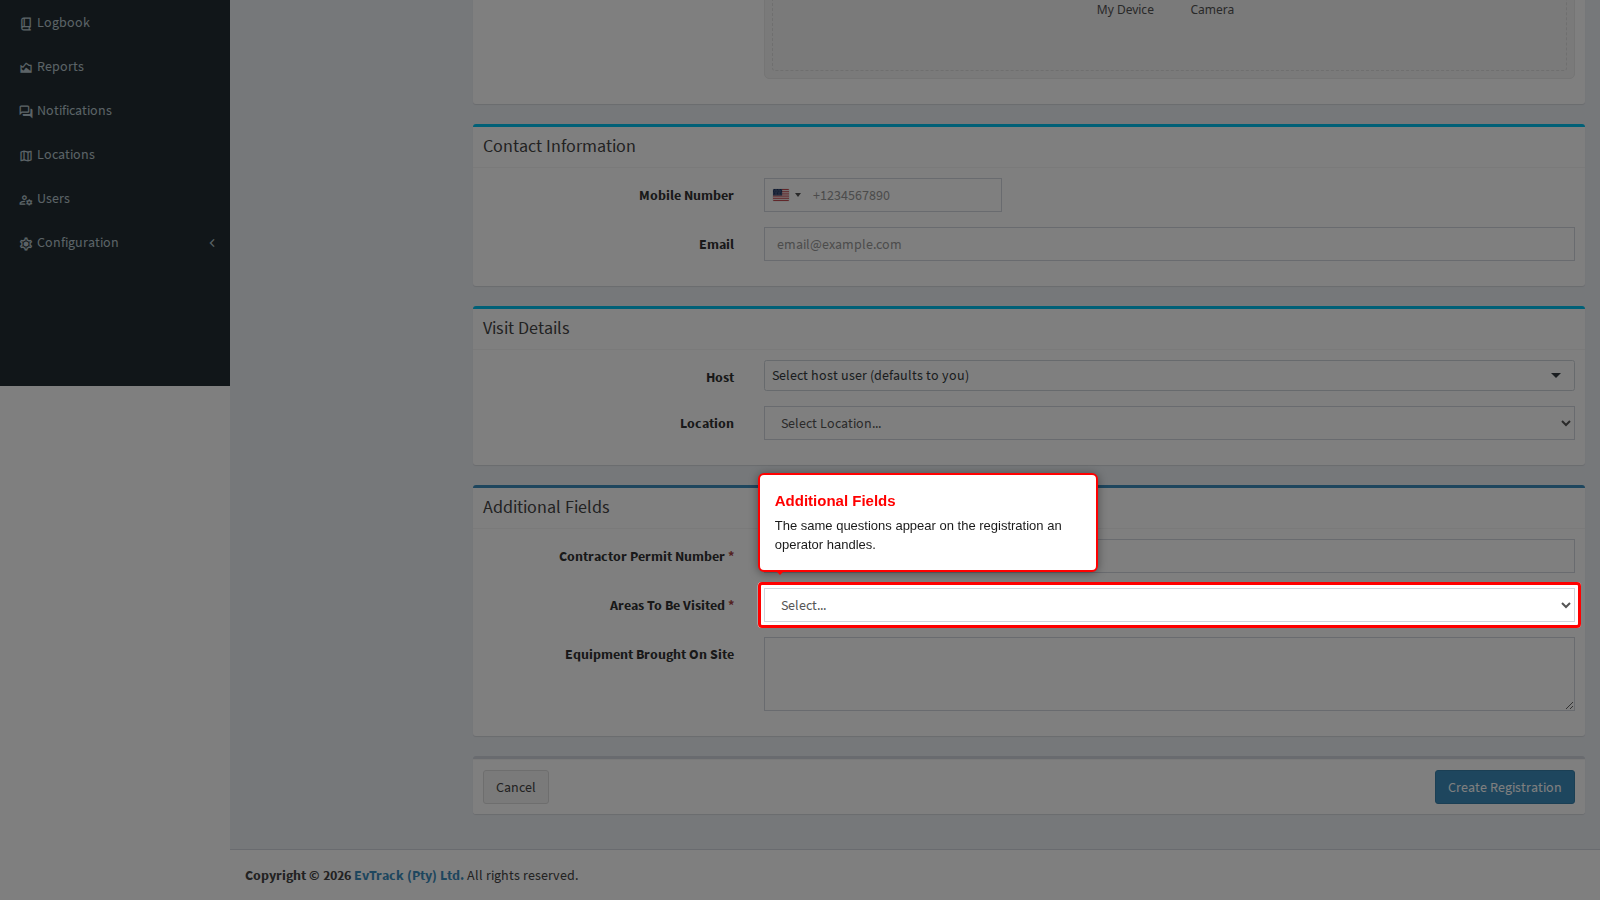Open the Areas To Be Visited dropdown
Viewport: 1600px width, 900px height.
click(1169, 605)
